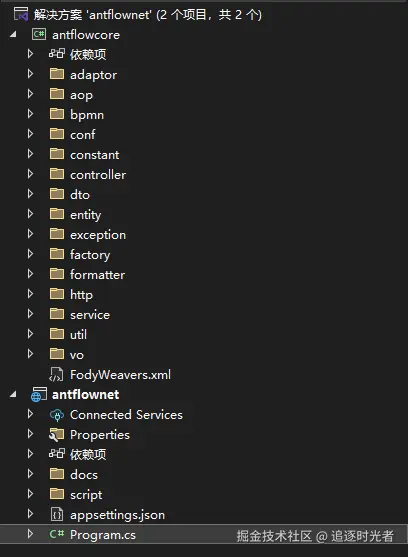Click the C# icon of Program.cs
The image size is (408, 557).
coord(57,534)
